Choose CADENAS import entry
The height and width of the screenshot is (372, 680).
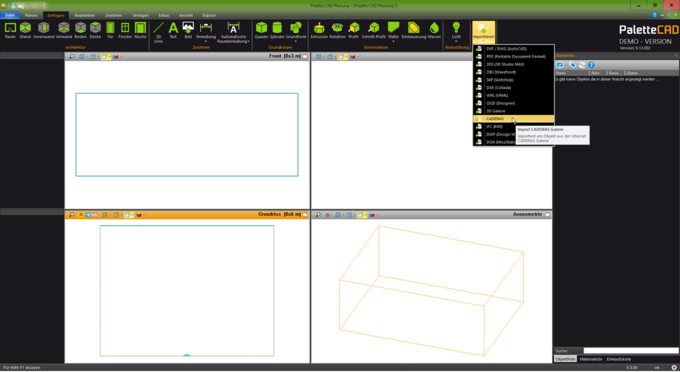(513, 119)
